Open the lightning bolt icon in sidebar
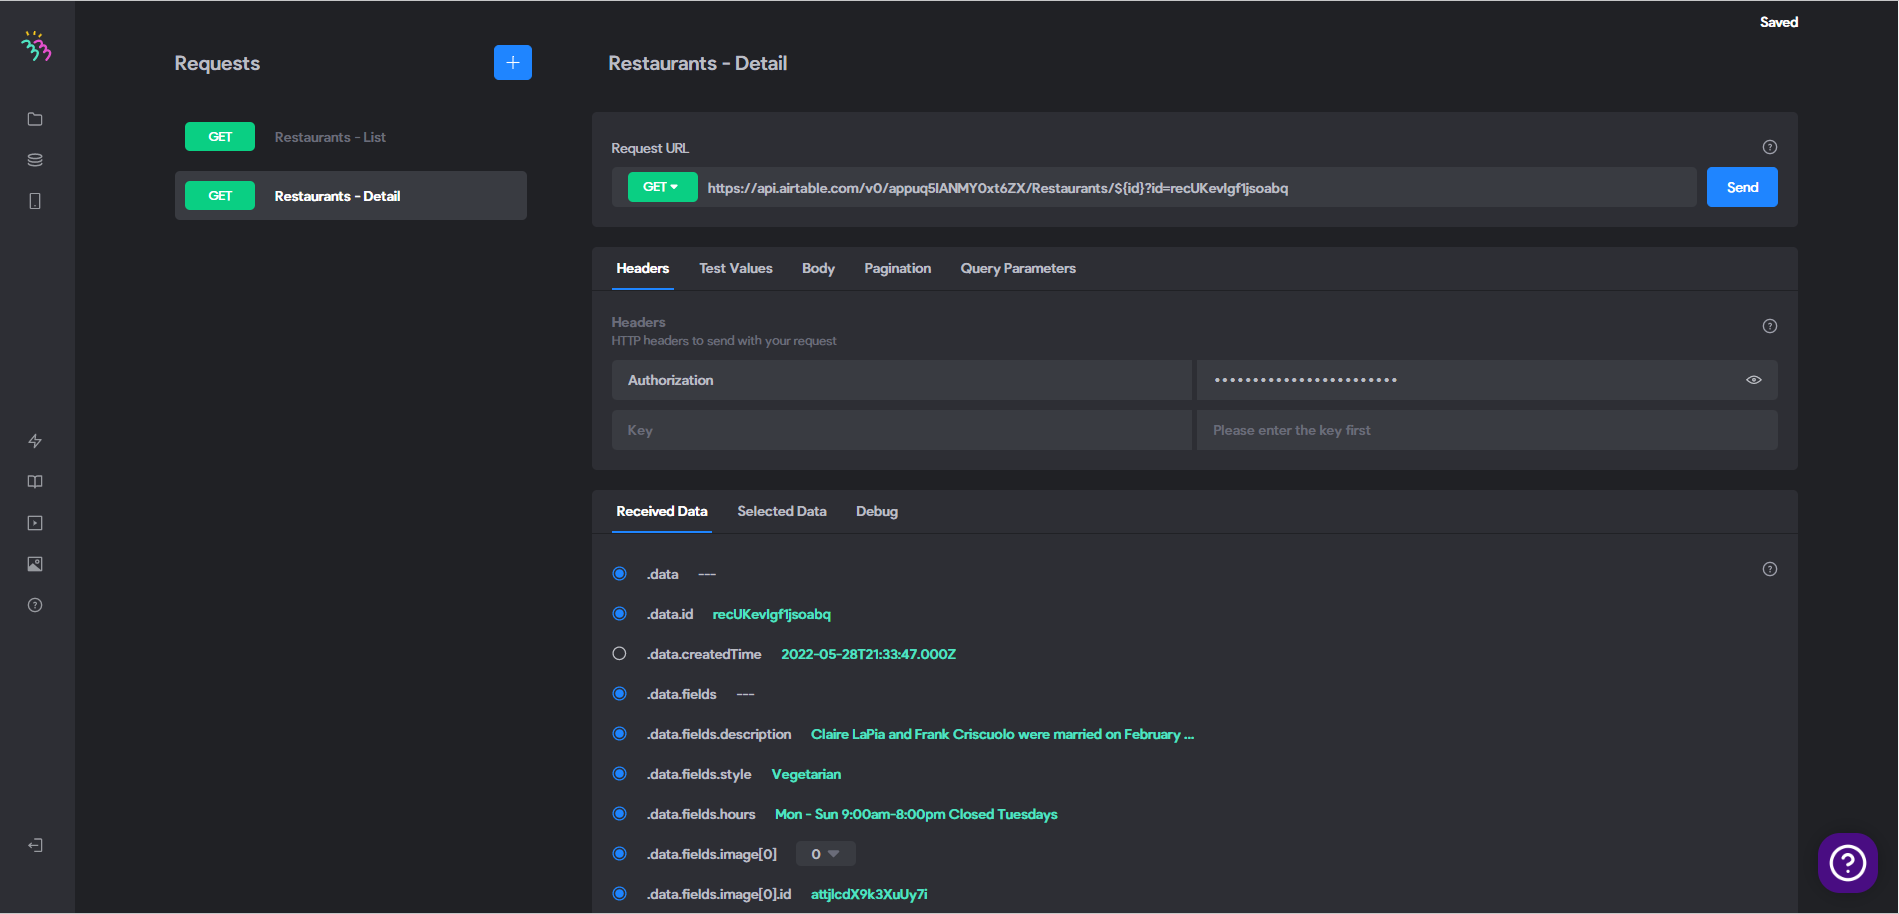This screenshot has width=1899, height=914. tap(35, 441)
